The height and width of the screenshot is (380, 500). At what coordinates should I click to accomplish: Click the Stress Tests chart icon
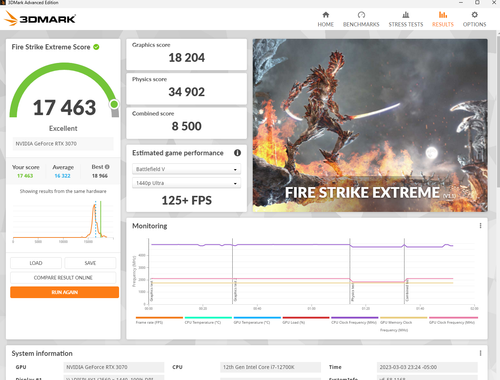(x=406, y=15)
